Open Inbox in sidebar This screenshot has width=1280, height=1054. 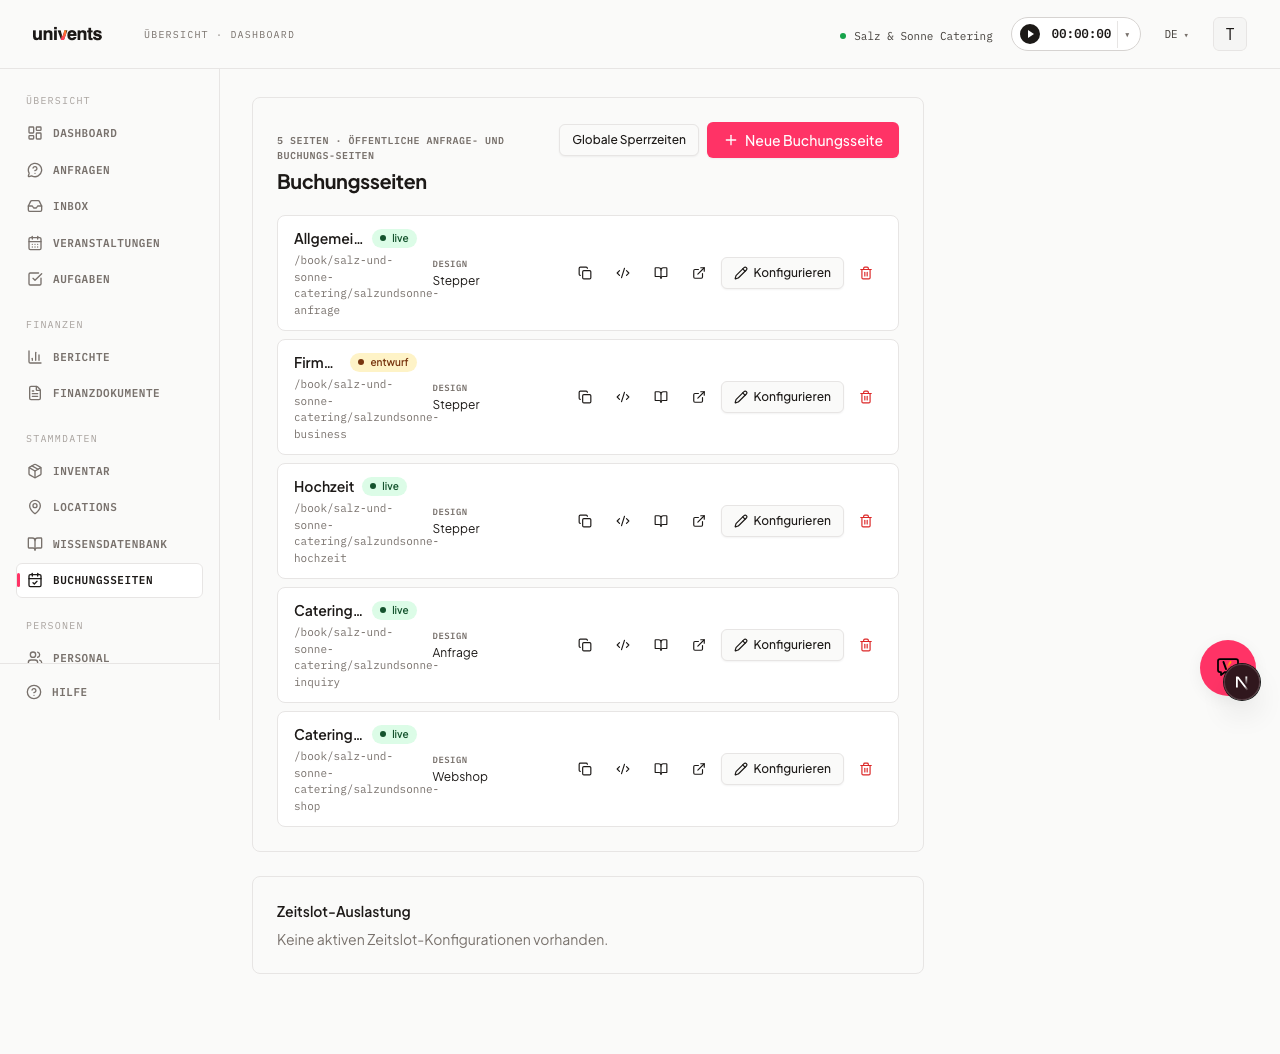110,206
